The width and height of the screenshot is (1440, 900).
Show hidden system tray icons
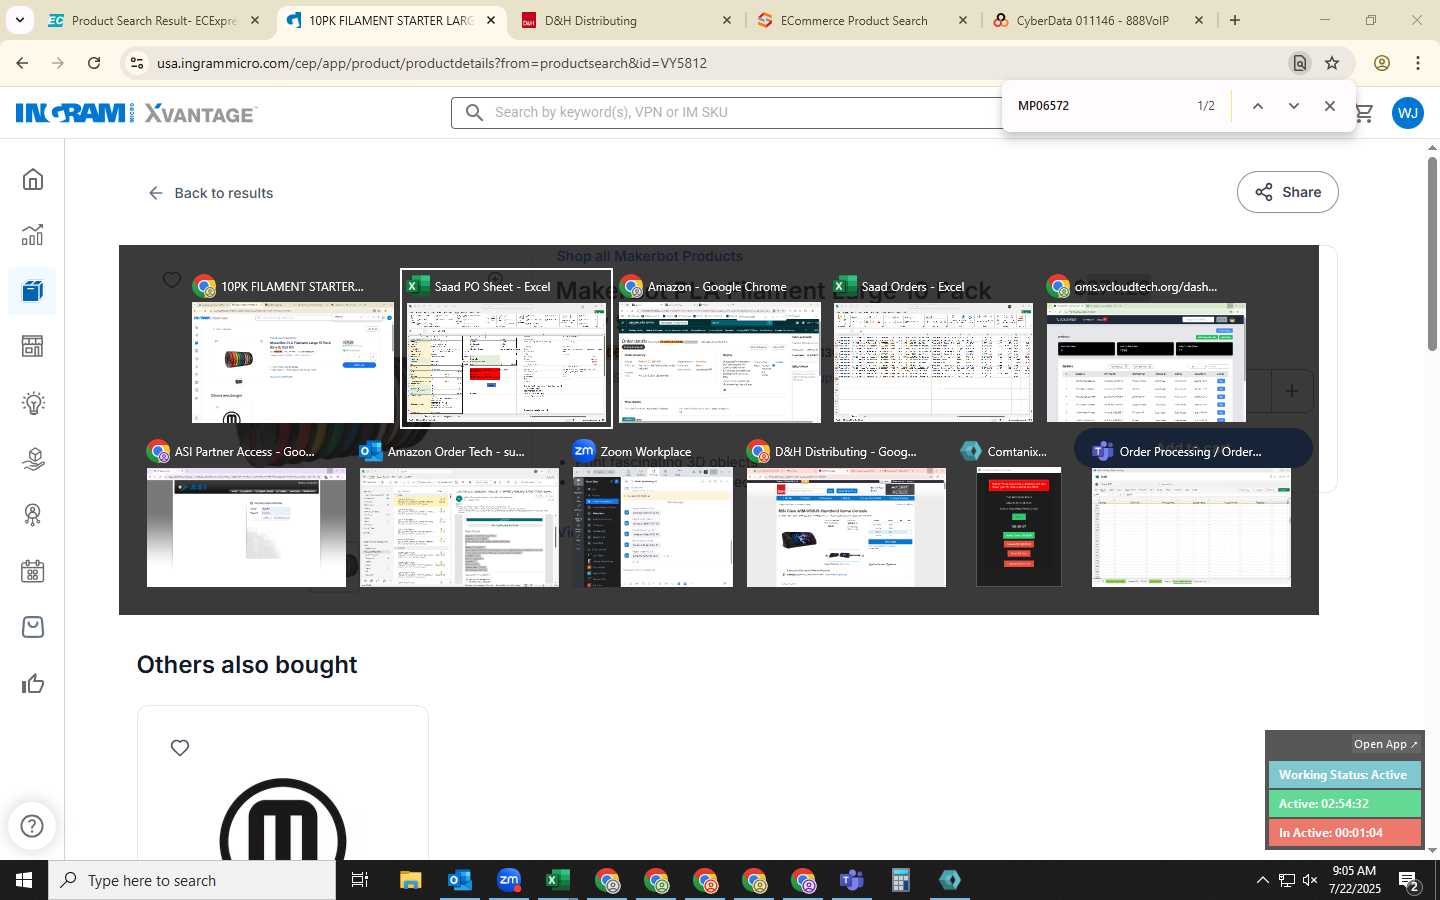coord(1262,880)
